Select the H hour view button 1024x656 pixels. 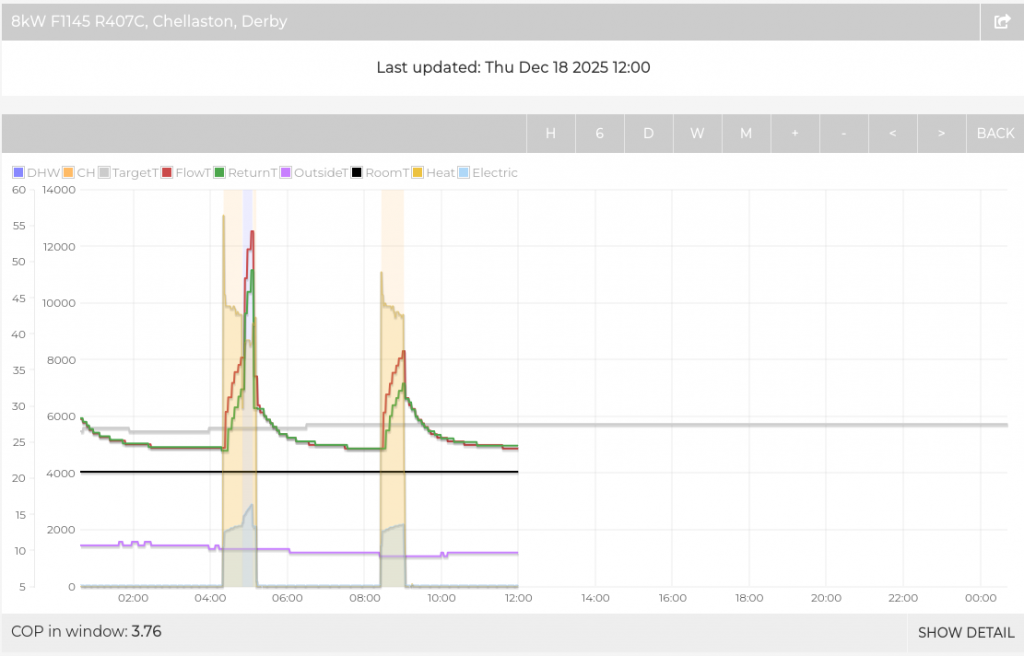pos(550,133)
